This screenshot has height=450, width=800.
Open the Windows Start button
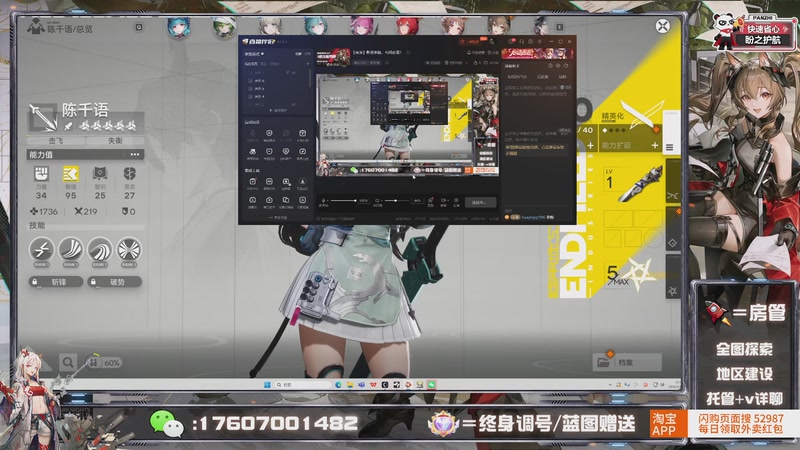(267, 385)
